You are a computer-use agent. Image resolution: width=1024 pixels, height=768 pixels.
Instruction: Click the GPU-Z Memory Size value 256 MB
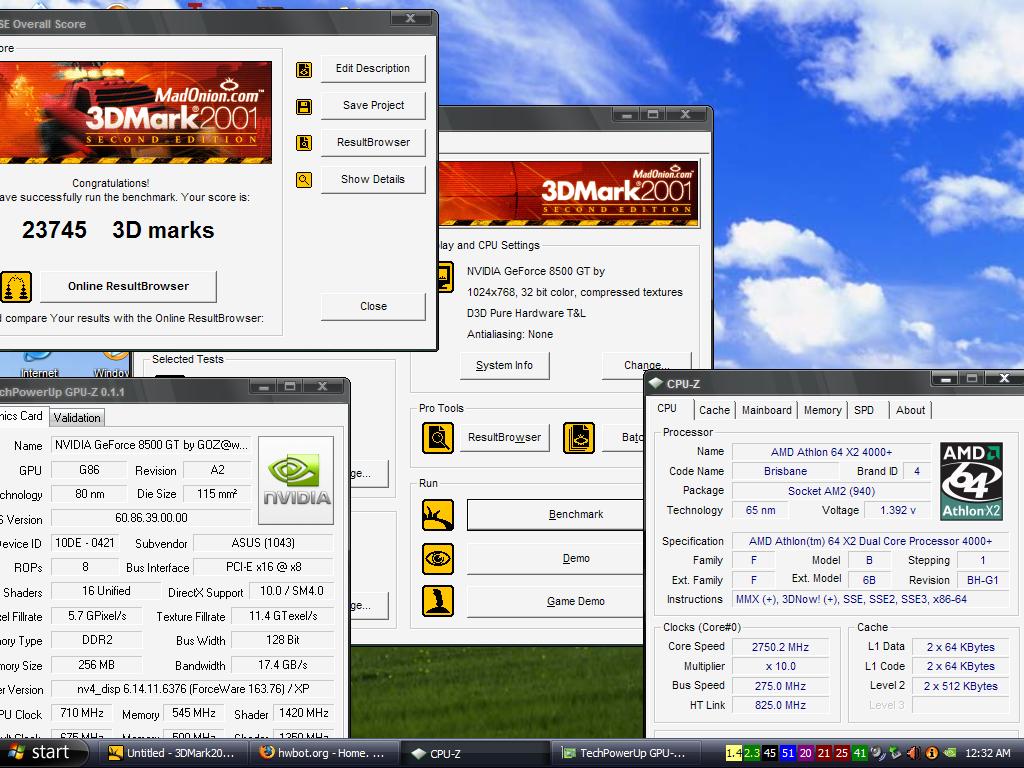point(97,665)
